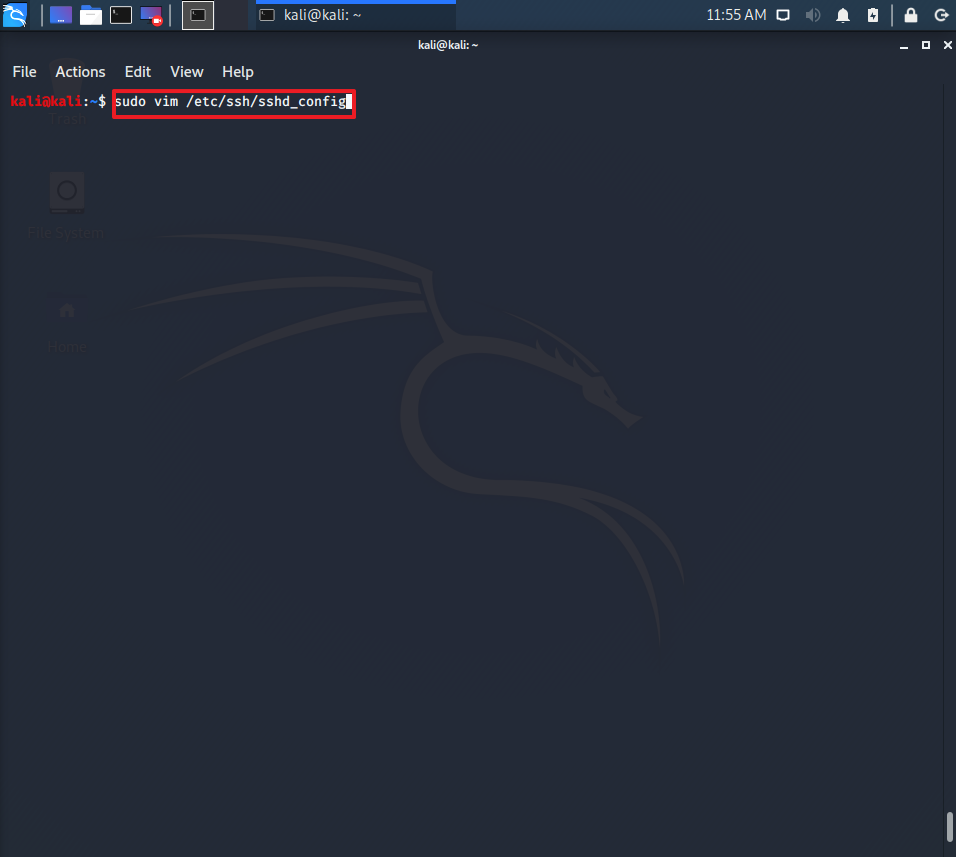Minimize the terminal window
The image size is (956, 857).
click(x=904, y=46)
